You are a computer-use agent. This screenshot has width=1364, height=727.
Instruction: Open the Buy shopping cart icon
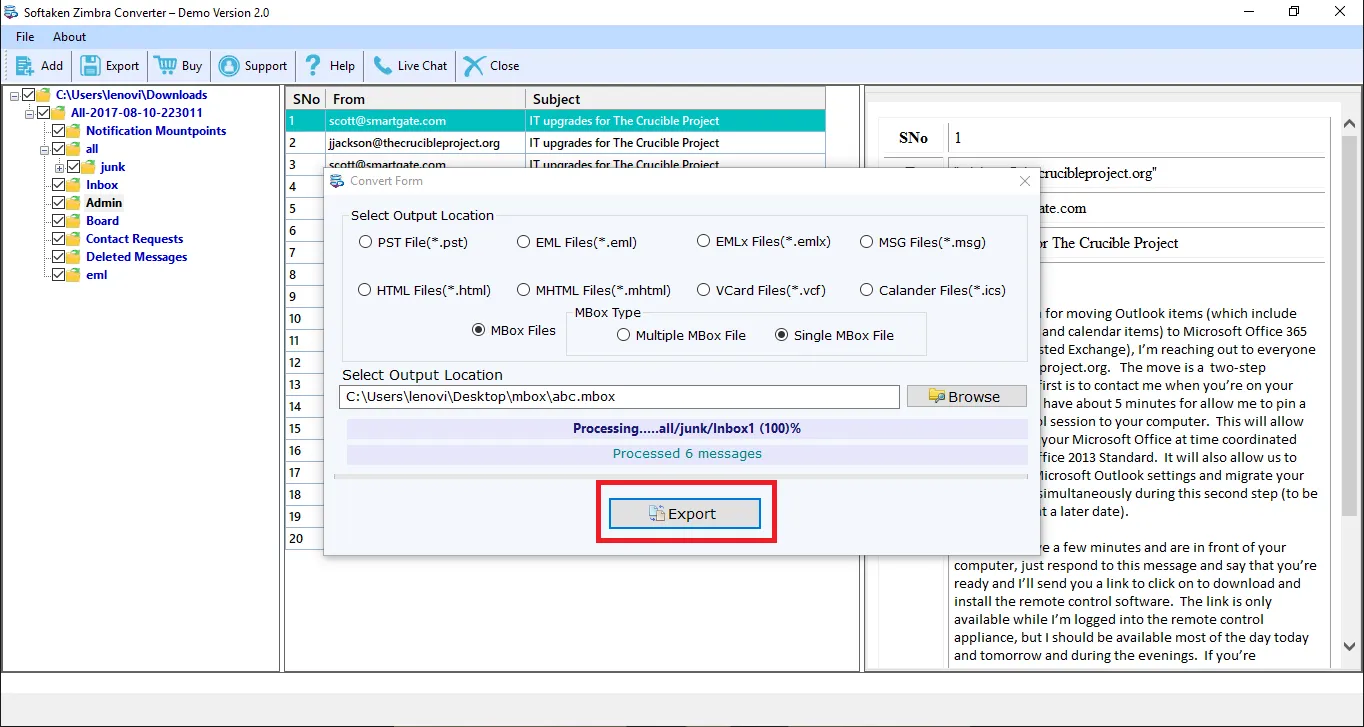tap(165, 66)
